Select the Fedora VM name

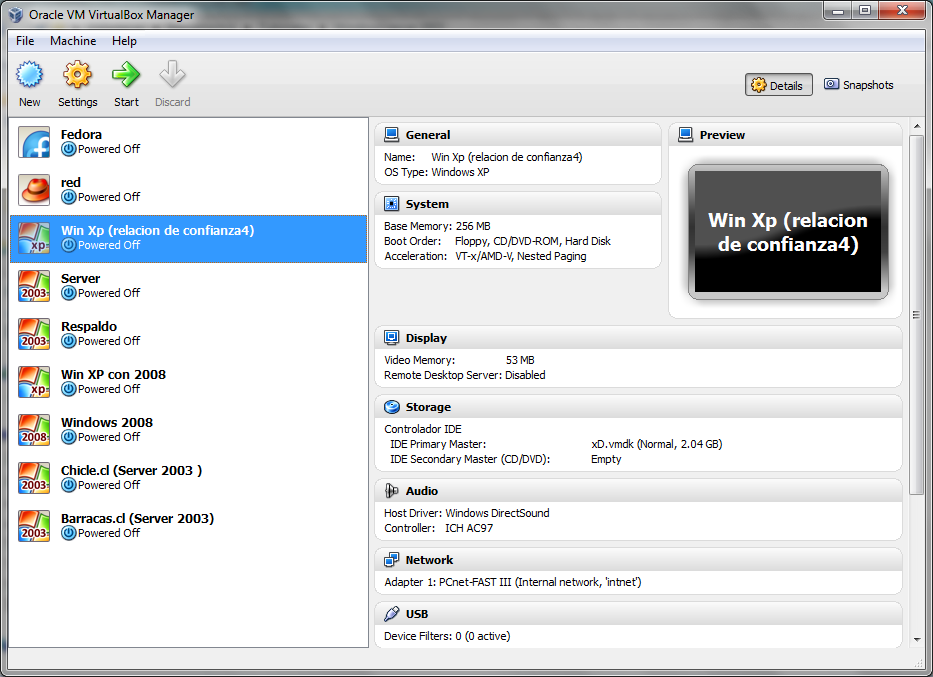(x=81, y=134)
